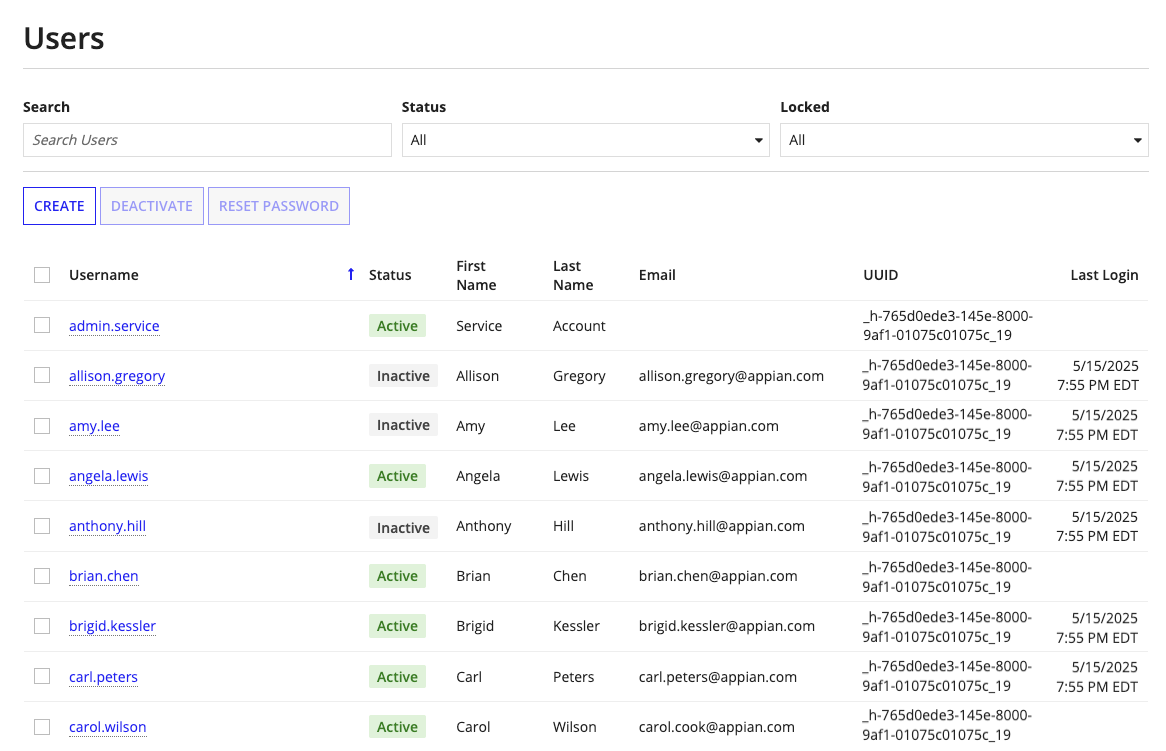Select the carol.wilson row checkbox
Screen dimensions: 1166x751
click(42, 726)
